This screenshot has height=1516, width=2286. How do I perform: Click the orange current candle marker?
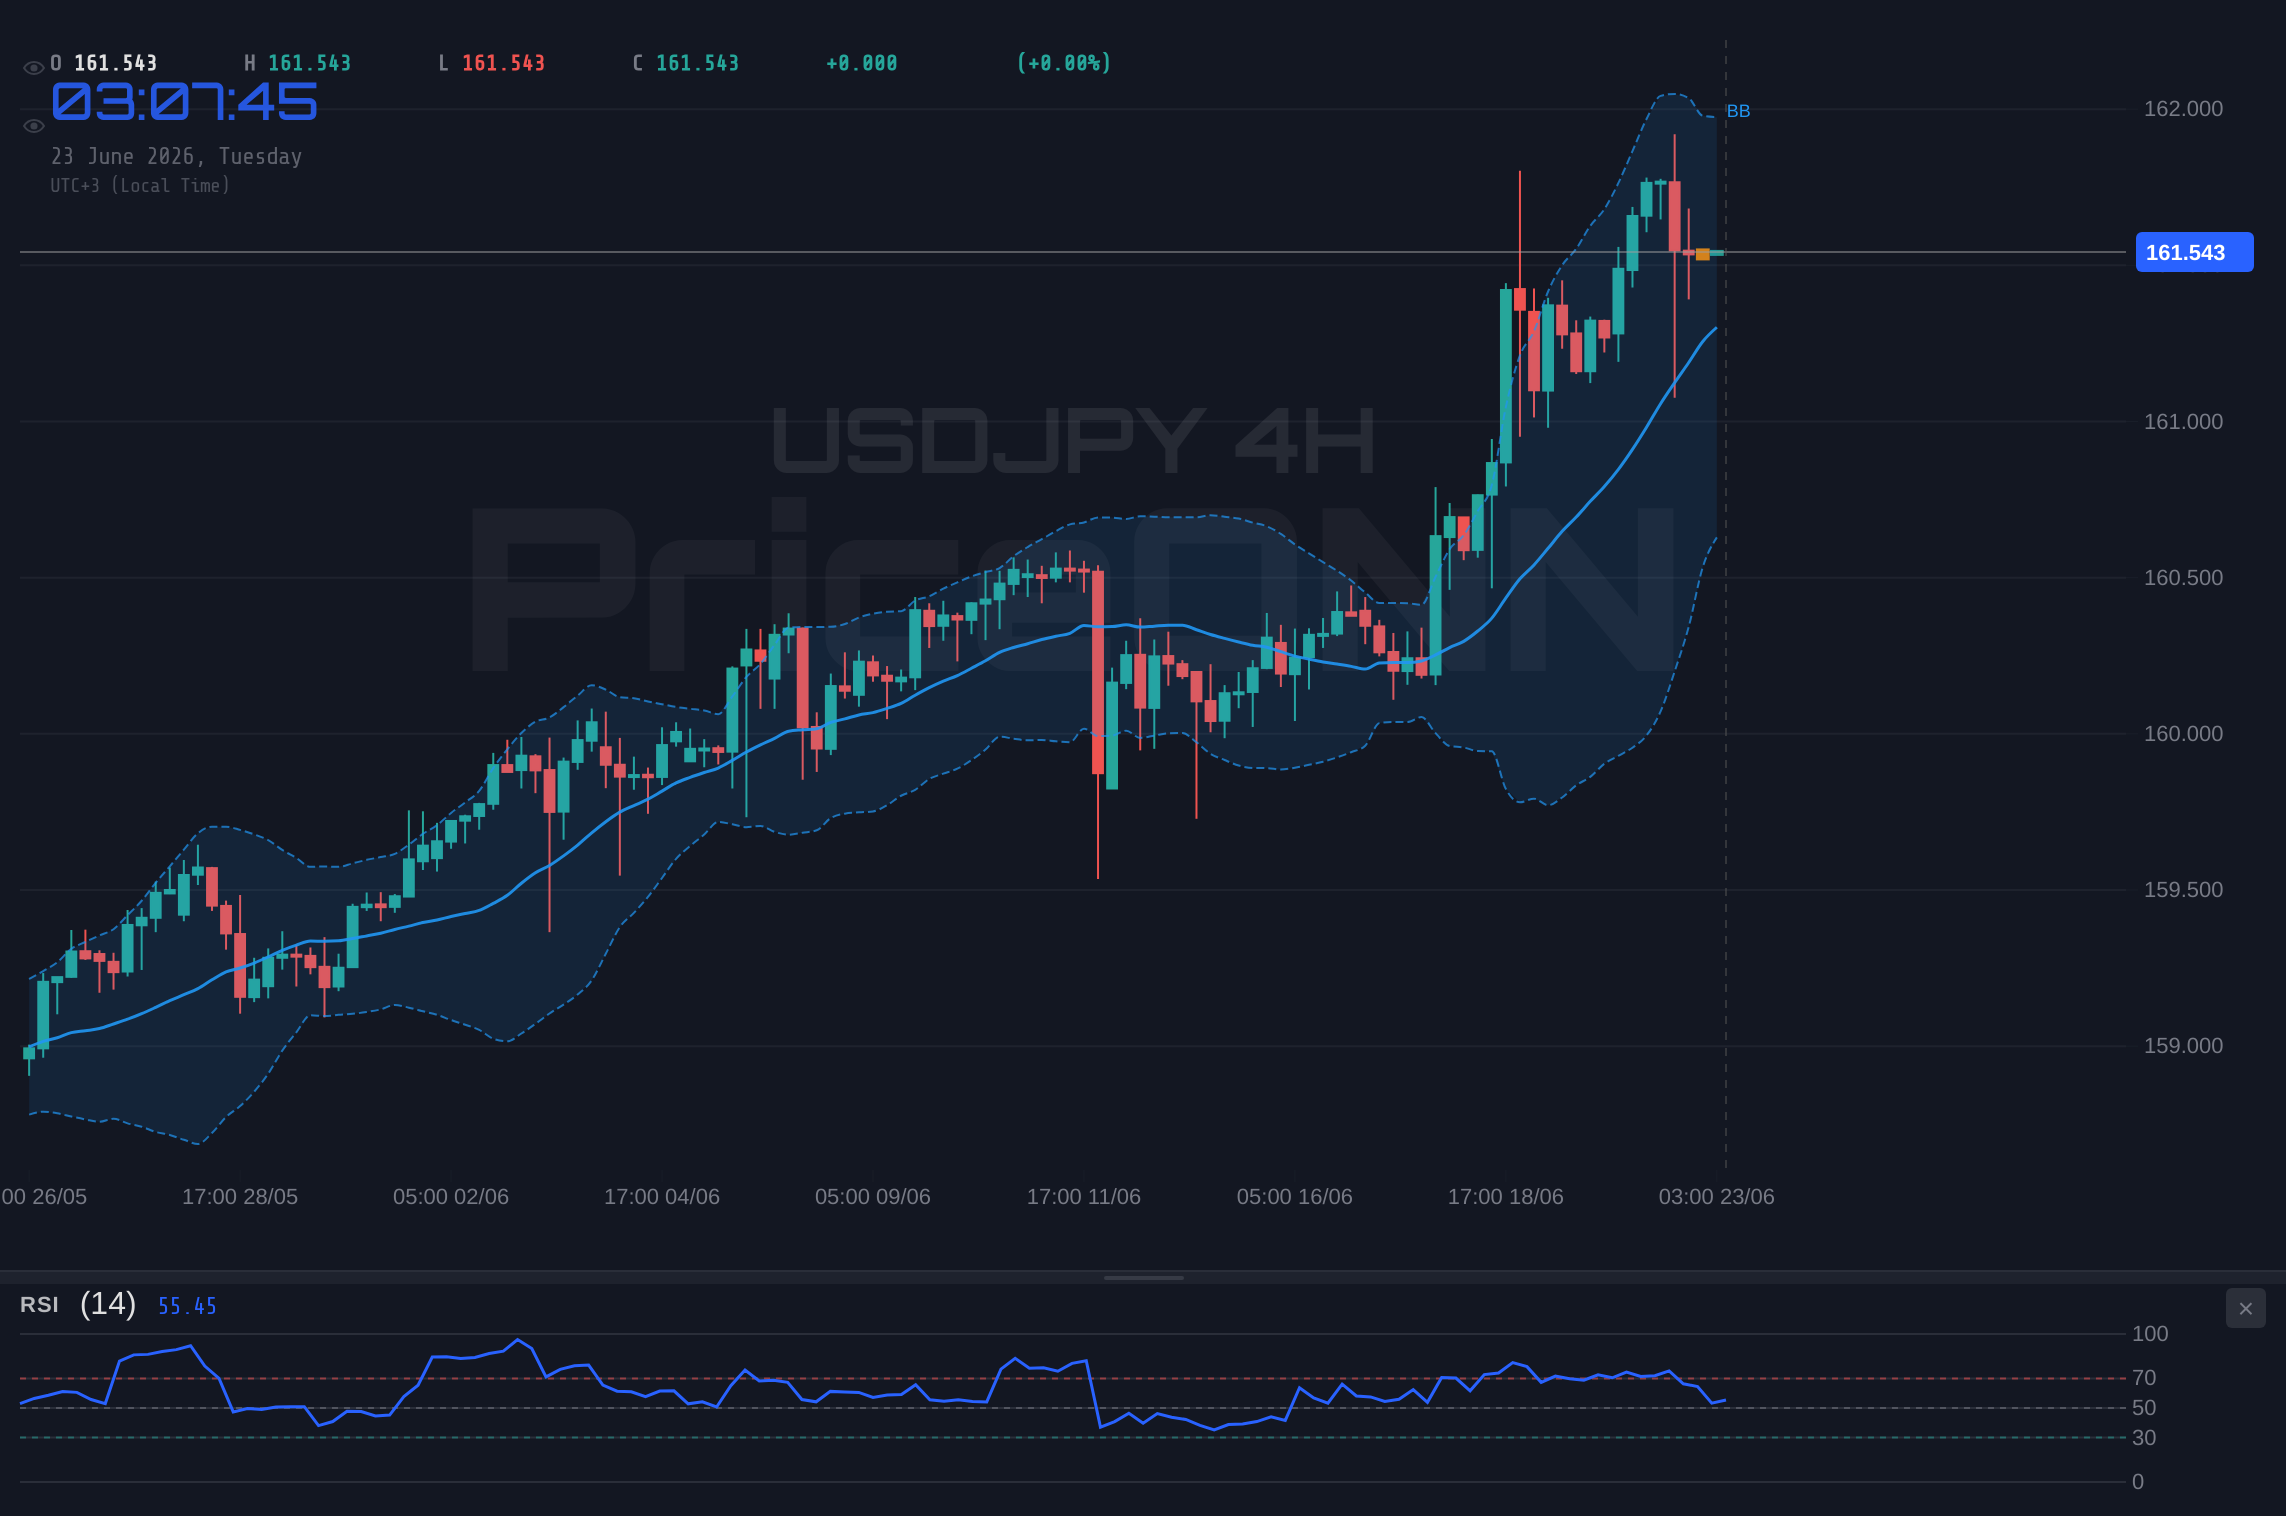pos(1702,254)
